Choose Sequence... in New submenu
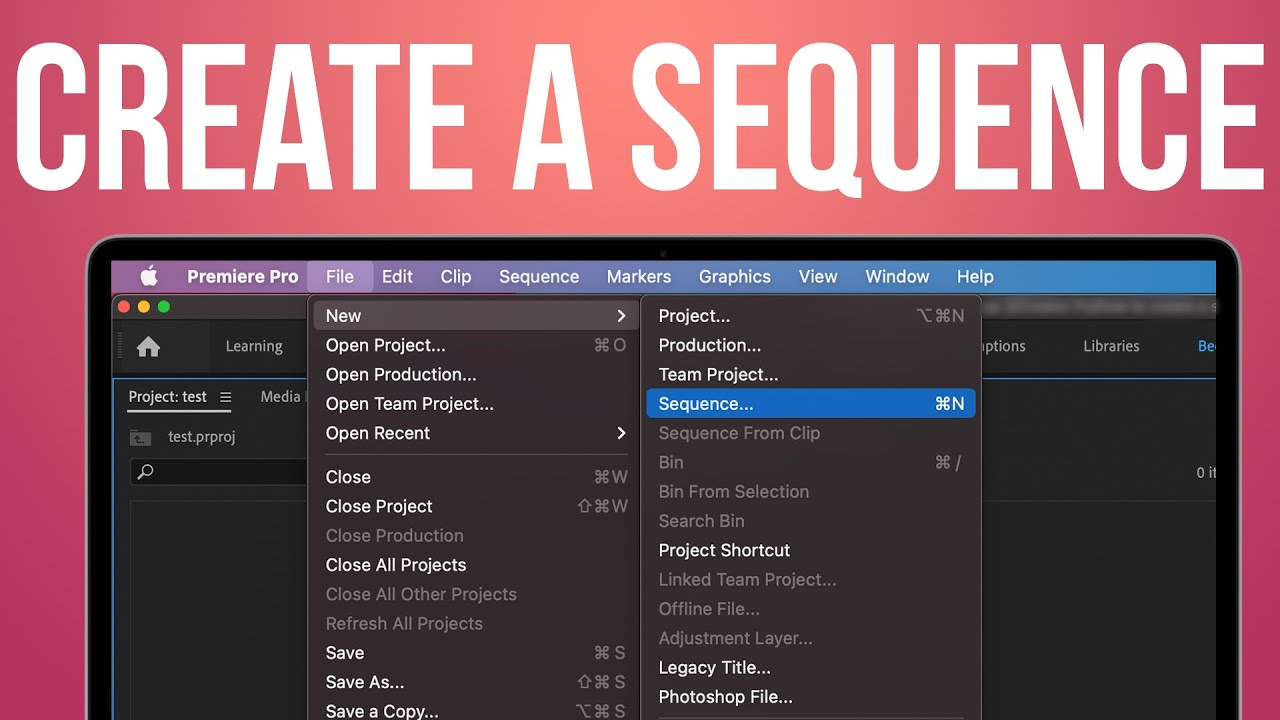The image size is (1280, 720). tap(811, 404)
